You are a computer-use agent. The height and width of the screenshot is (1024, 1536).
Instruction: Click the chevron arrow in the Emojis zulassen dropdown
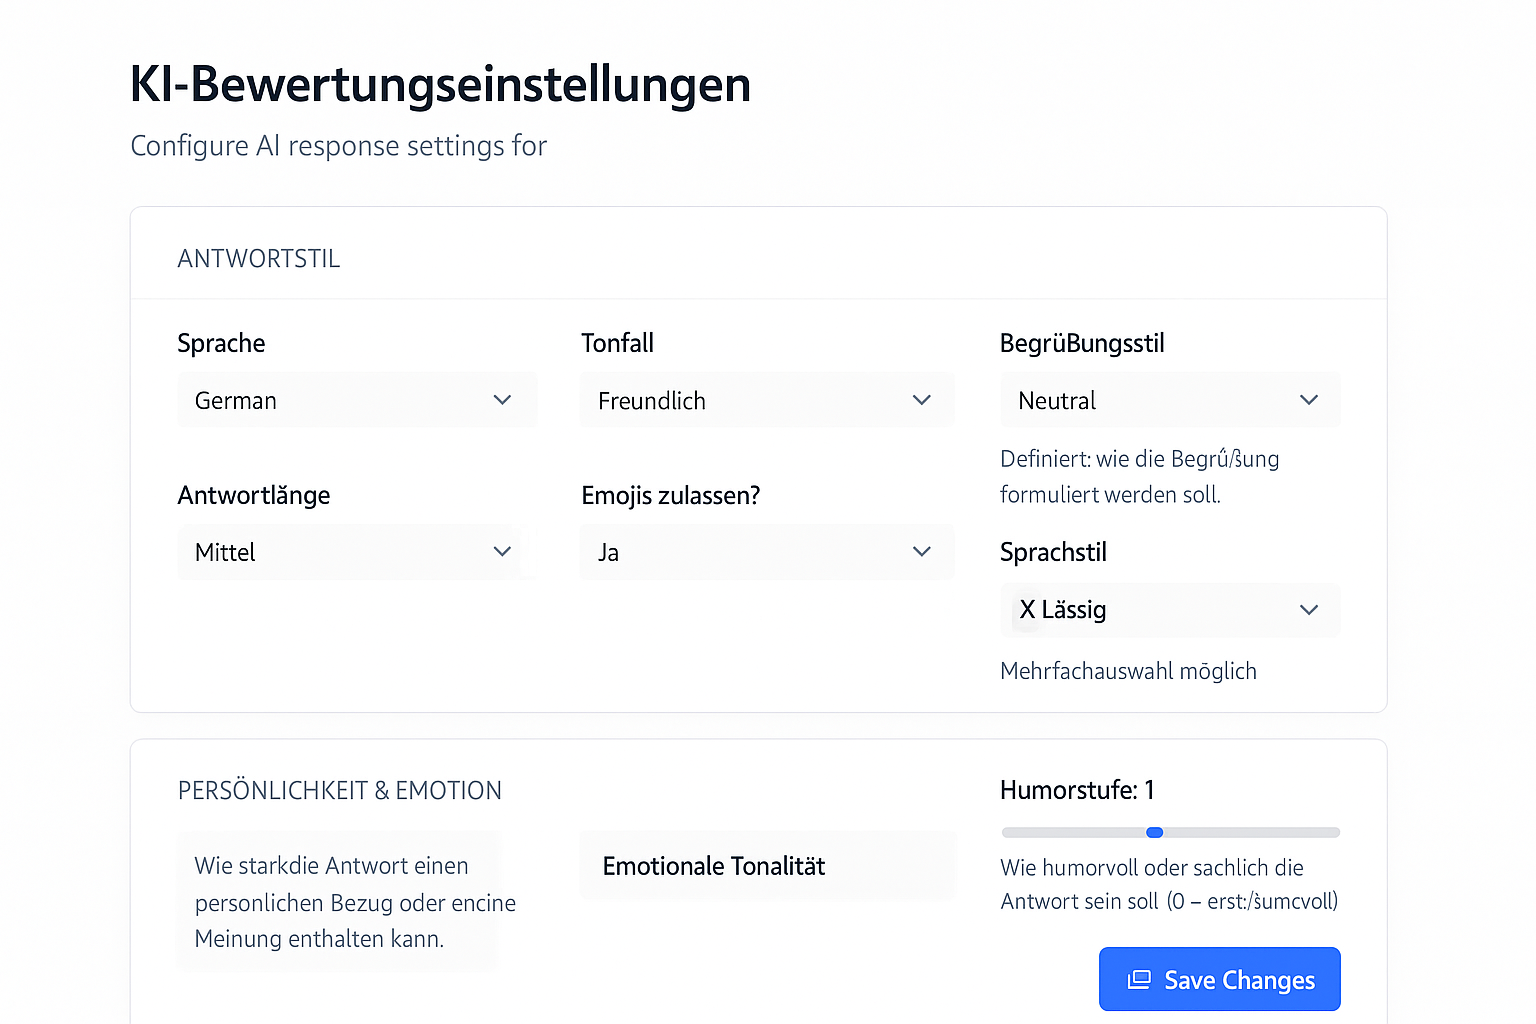[921, 552]
